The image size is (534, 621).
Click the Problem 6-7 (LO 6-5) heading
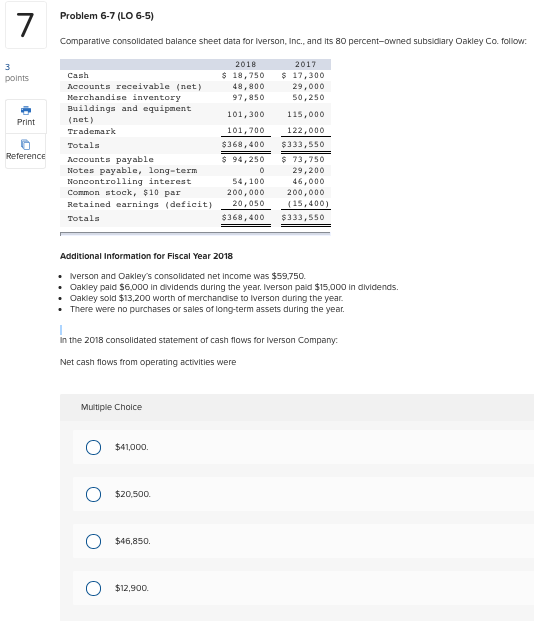pyautogui.click(x=107, y=16)
